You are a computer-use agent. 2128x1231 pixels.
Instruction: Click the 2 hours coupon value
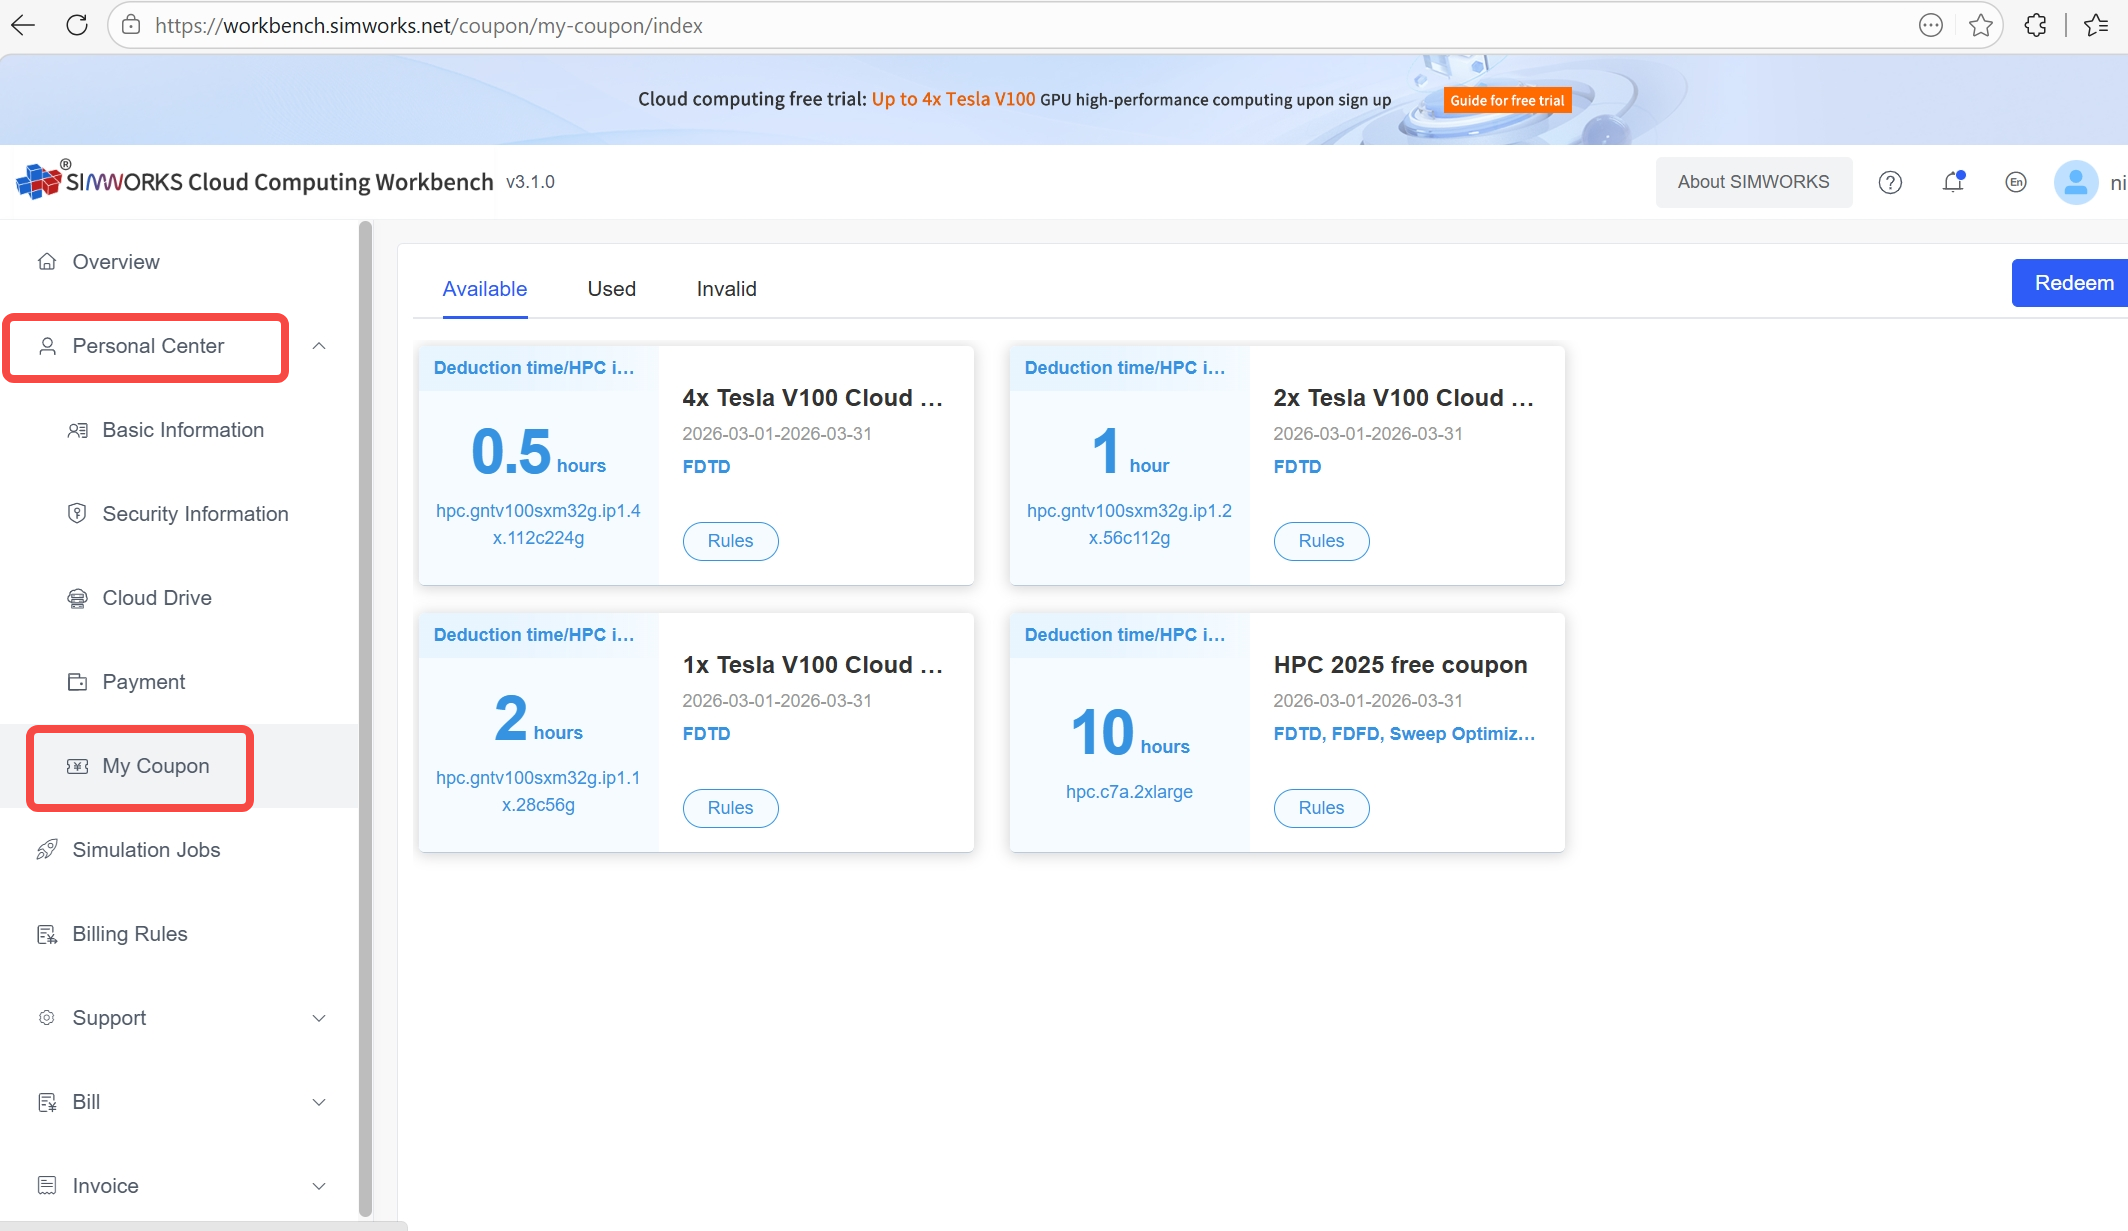pos(539,719)
